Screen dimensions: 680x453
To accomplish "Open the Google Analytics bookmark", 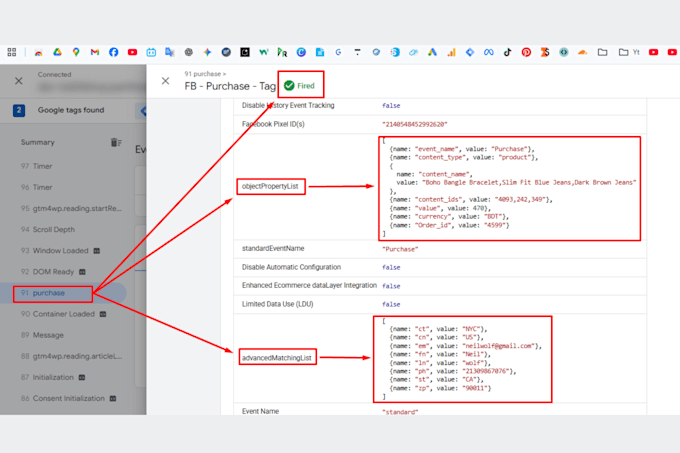I will (451, 52).
